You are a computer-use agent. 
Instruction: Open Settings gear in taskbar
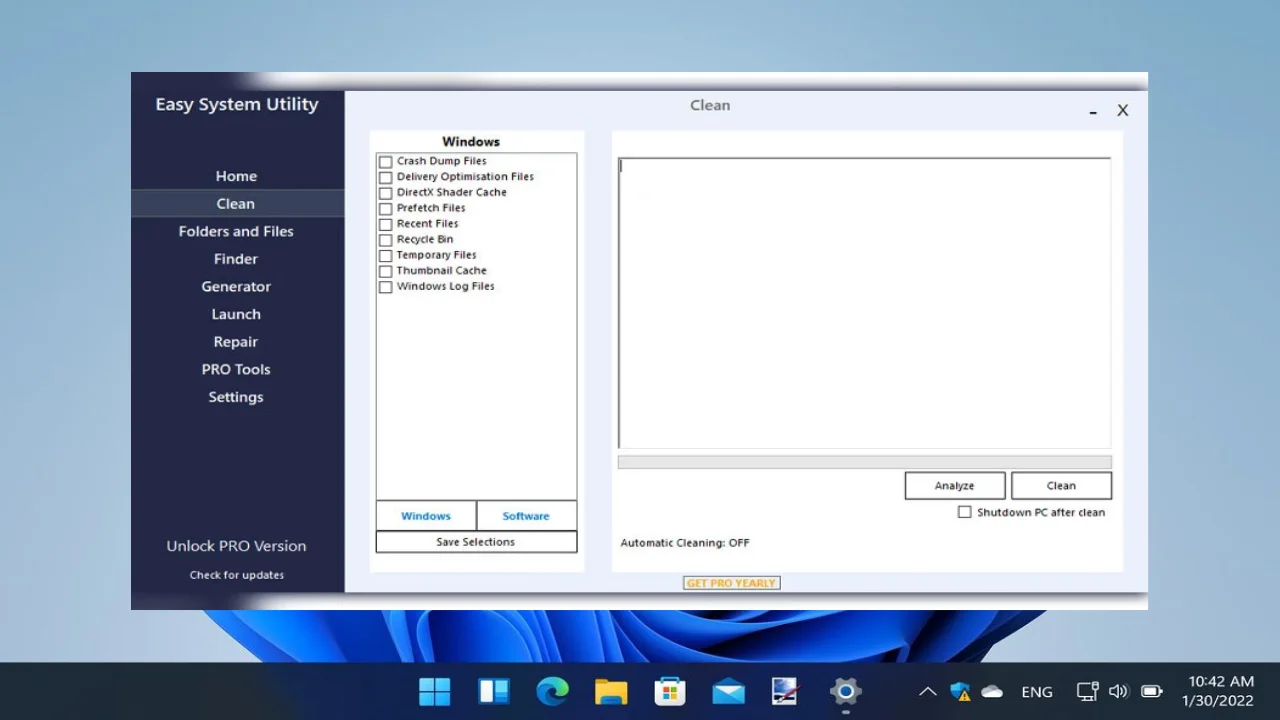(845, 691)
